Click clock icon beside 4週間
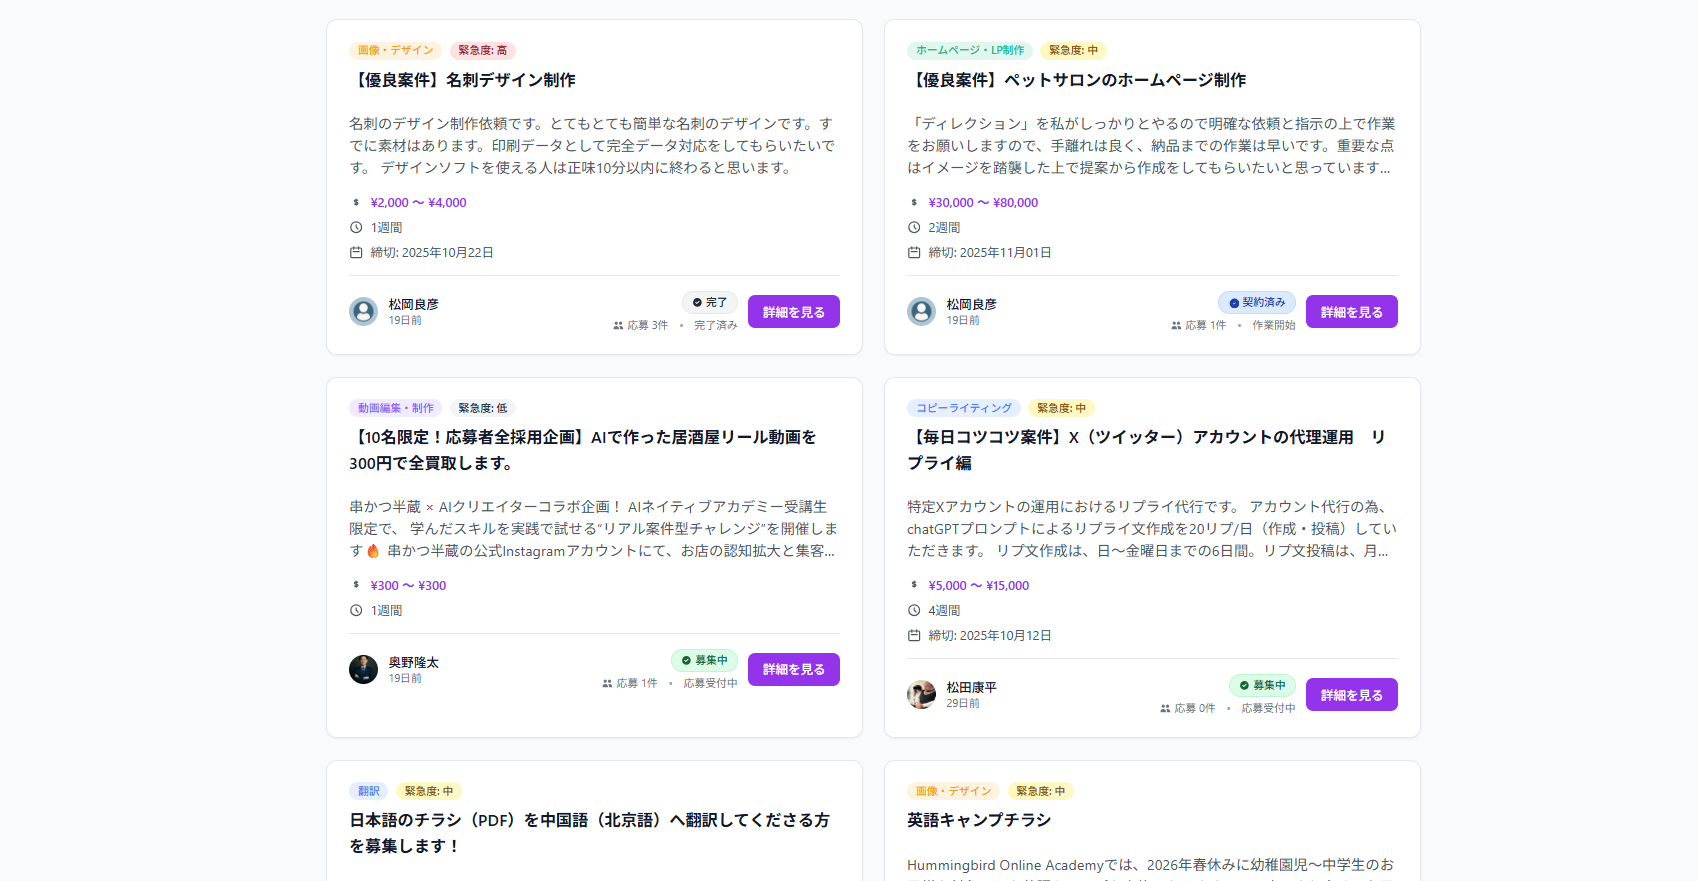Screen dimensions: 1698x881 click(x=914, y=610)
